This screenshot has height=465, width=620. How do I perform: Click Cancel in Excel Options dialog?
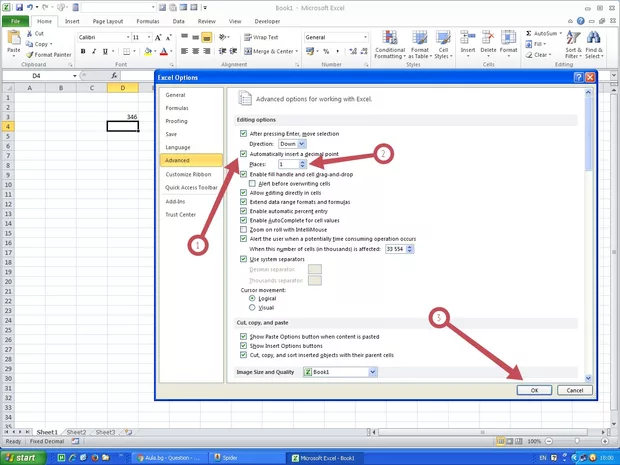click(574, 390)
